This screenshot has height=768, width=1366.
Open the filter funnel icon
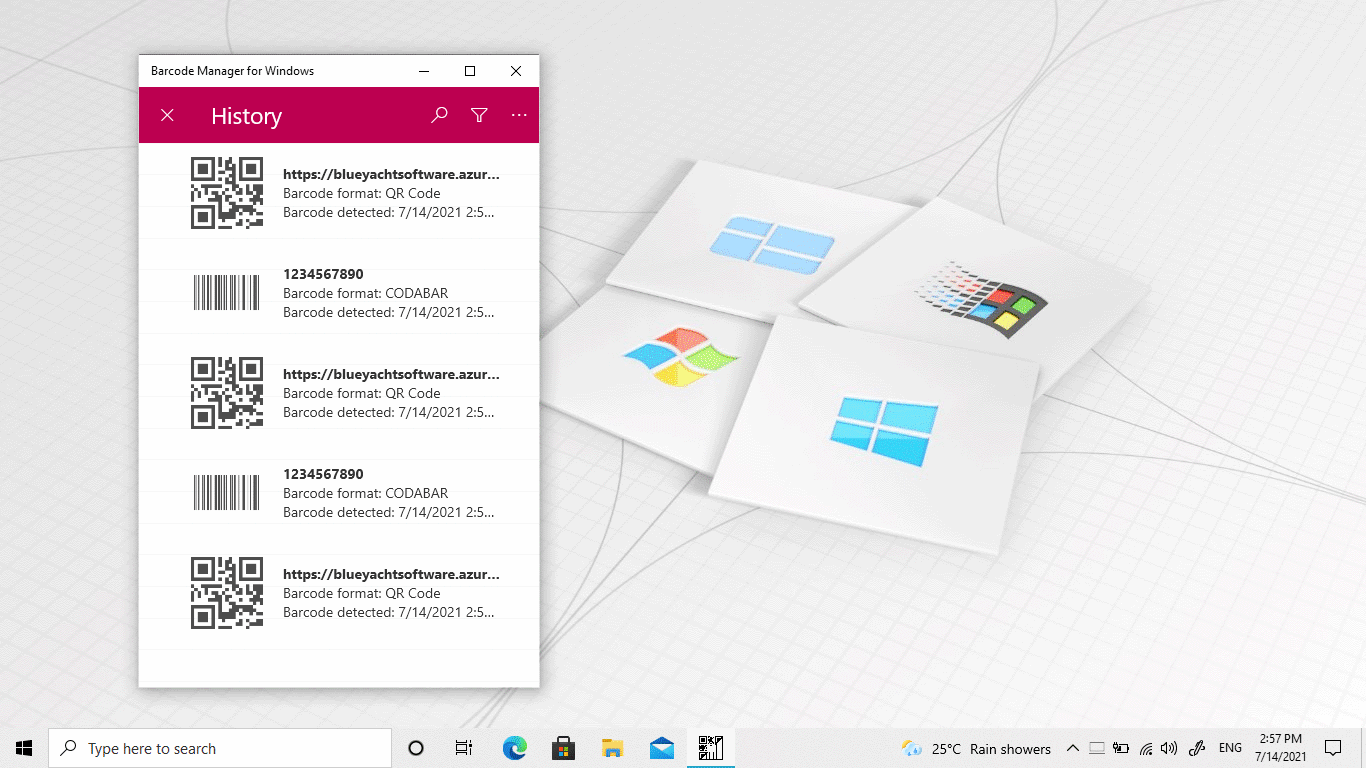[479, 116]
